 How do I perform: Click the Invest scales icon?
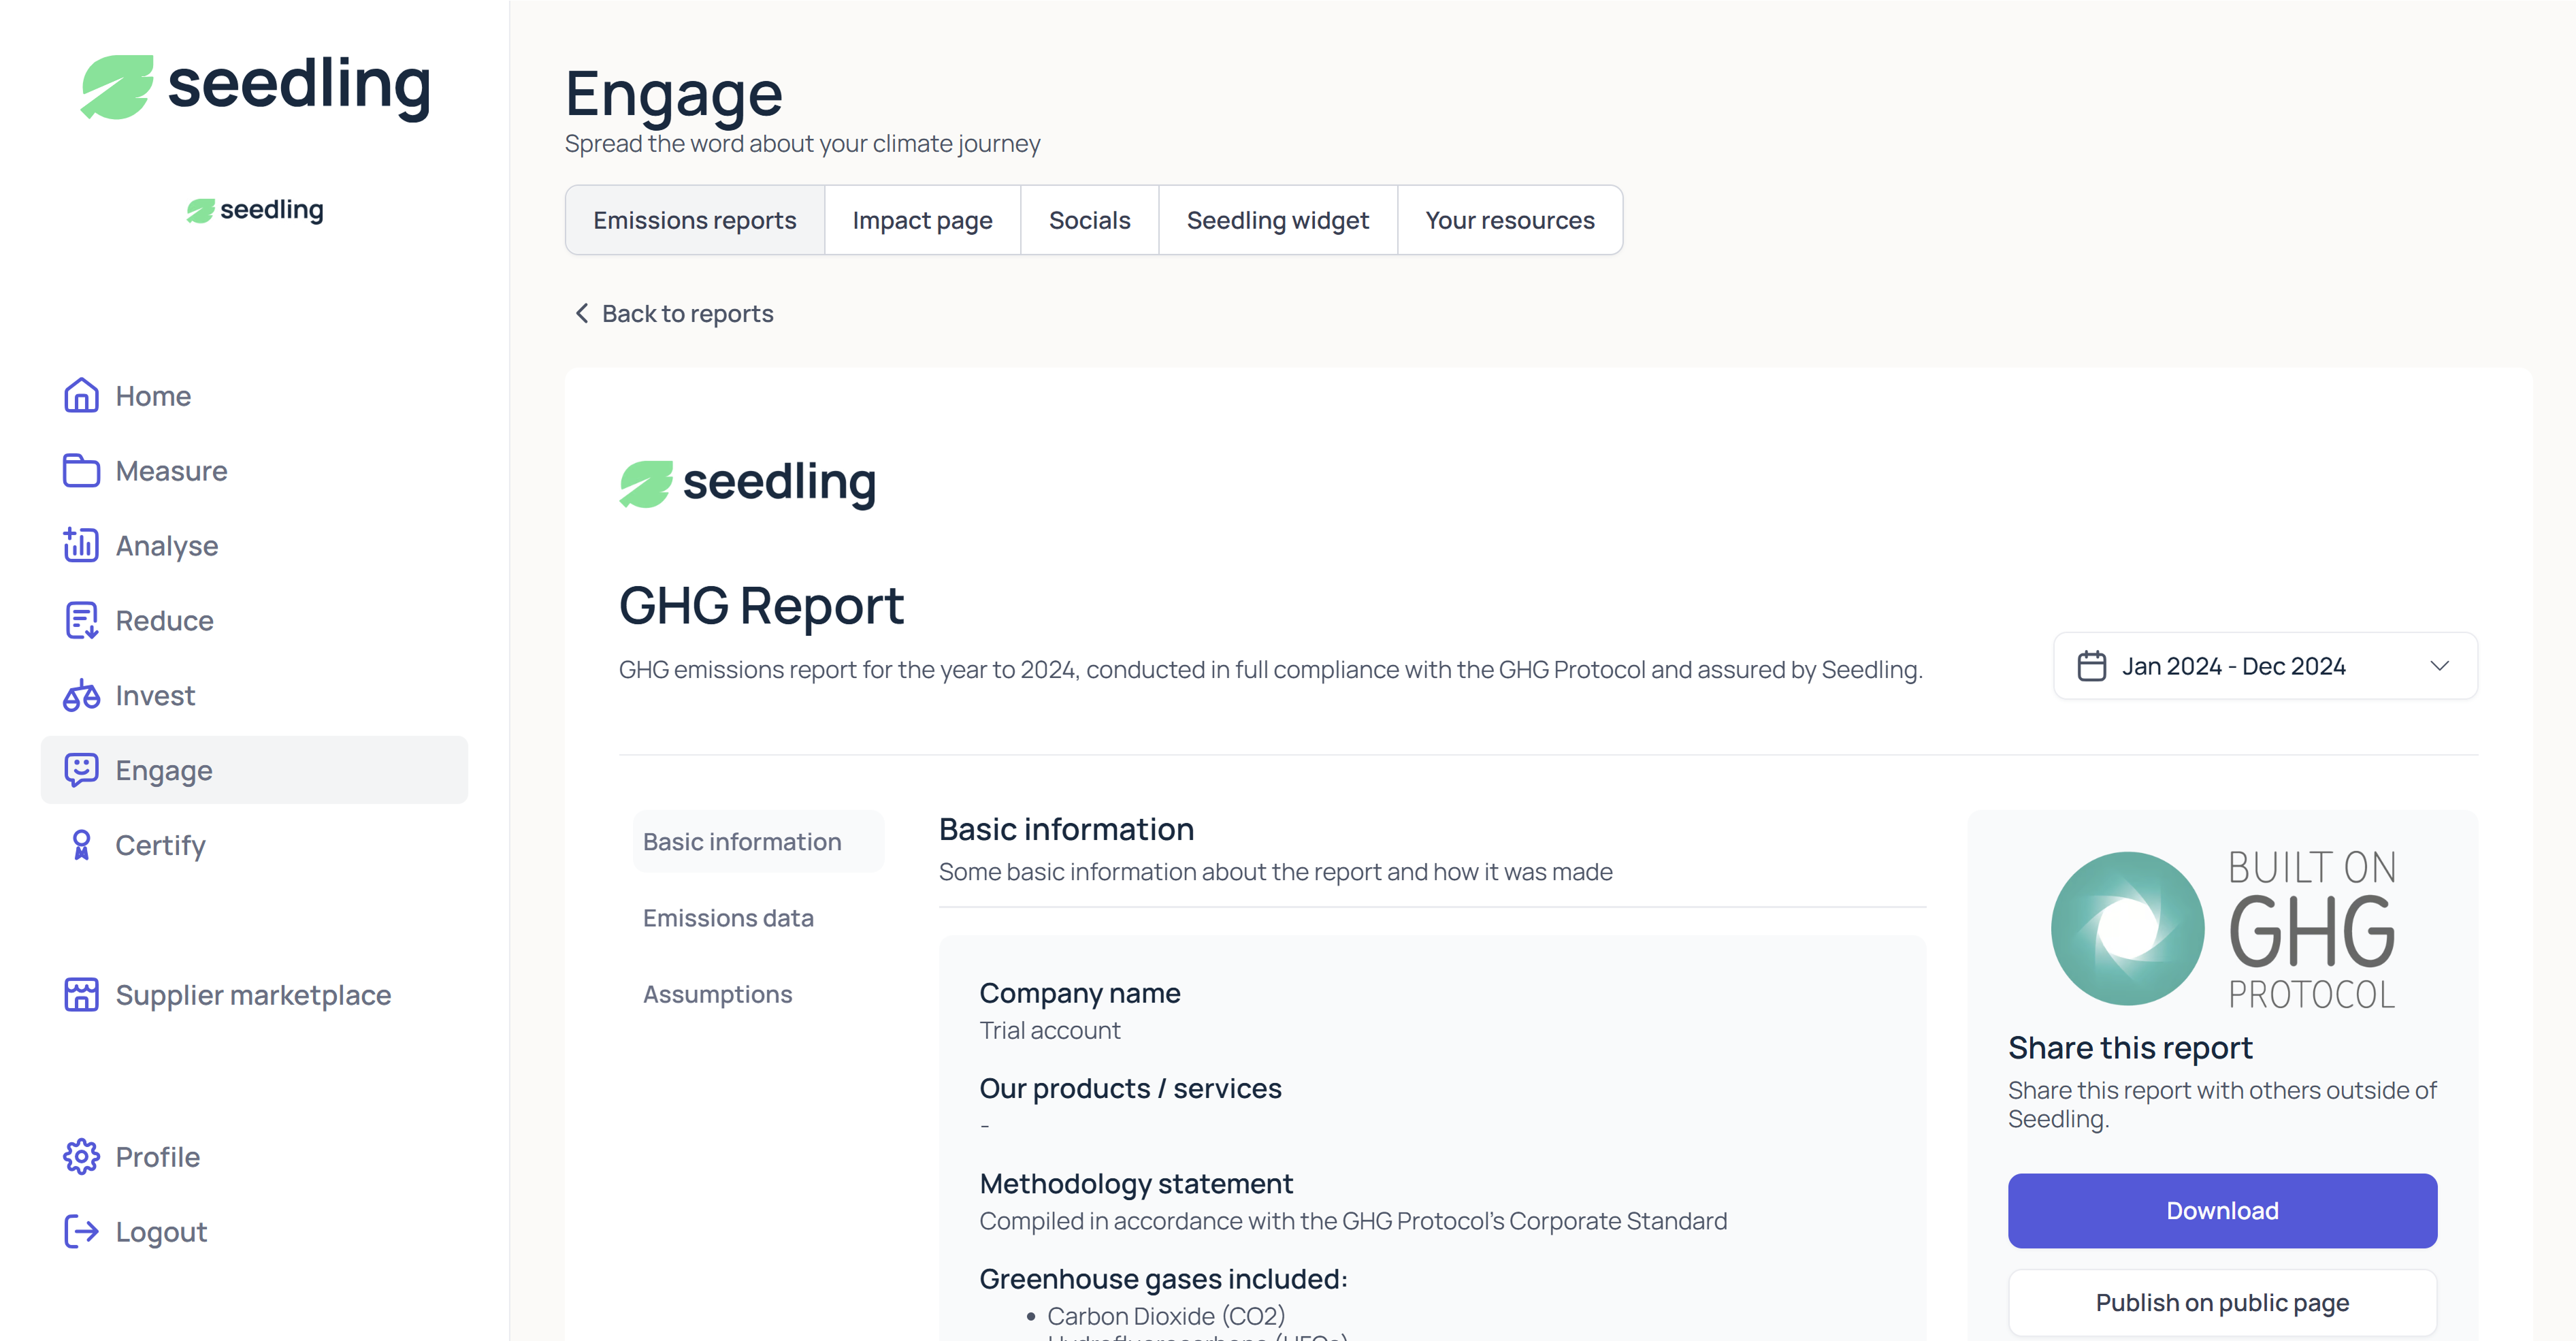click(81, 696)
